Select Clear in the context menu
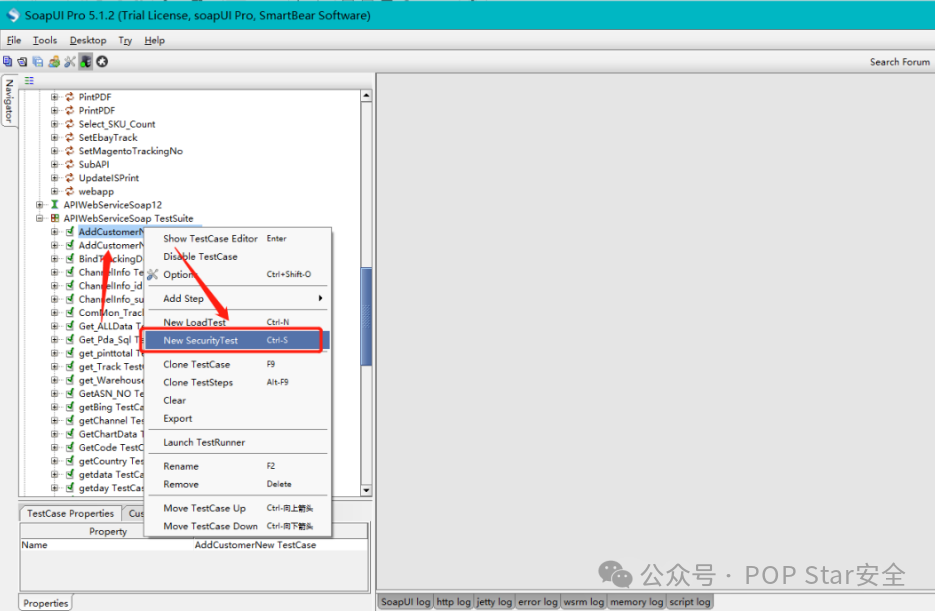This screenshot has width=935, height=612. [237, 400]
